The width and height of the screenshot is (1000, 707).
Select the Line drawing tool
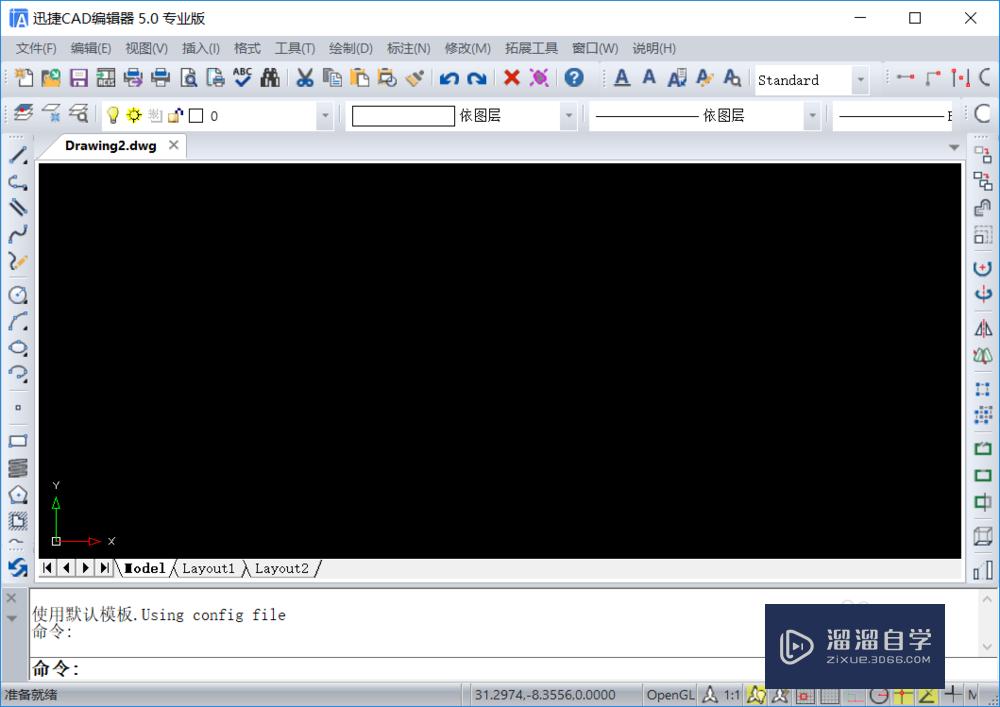click(x=15, y=155)
